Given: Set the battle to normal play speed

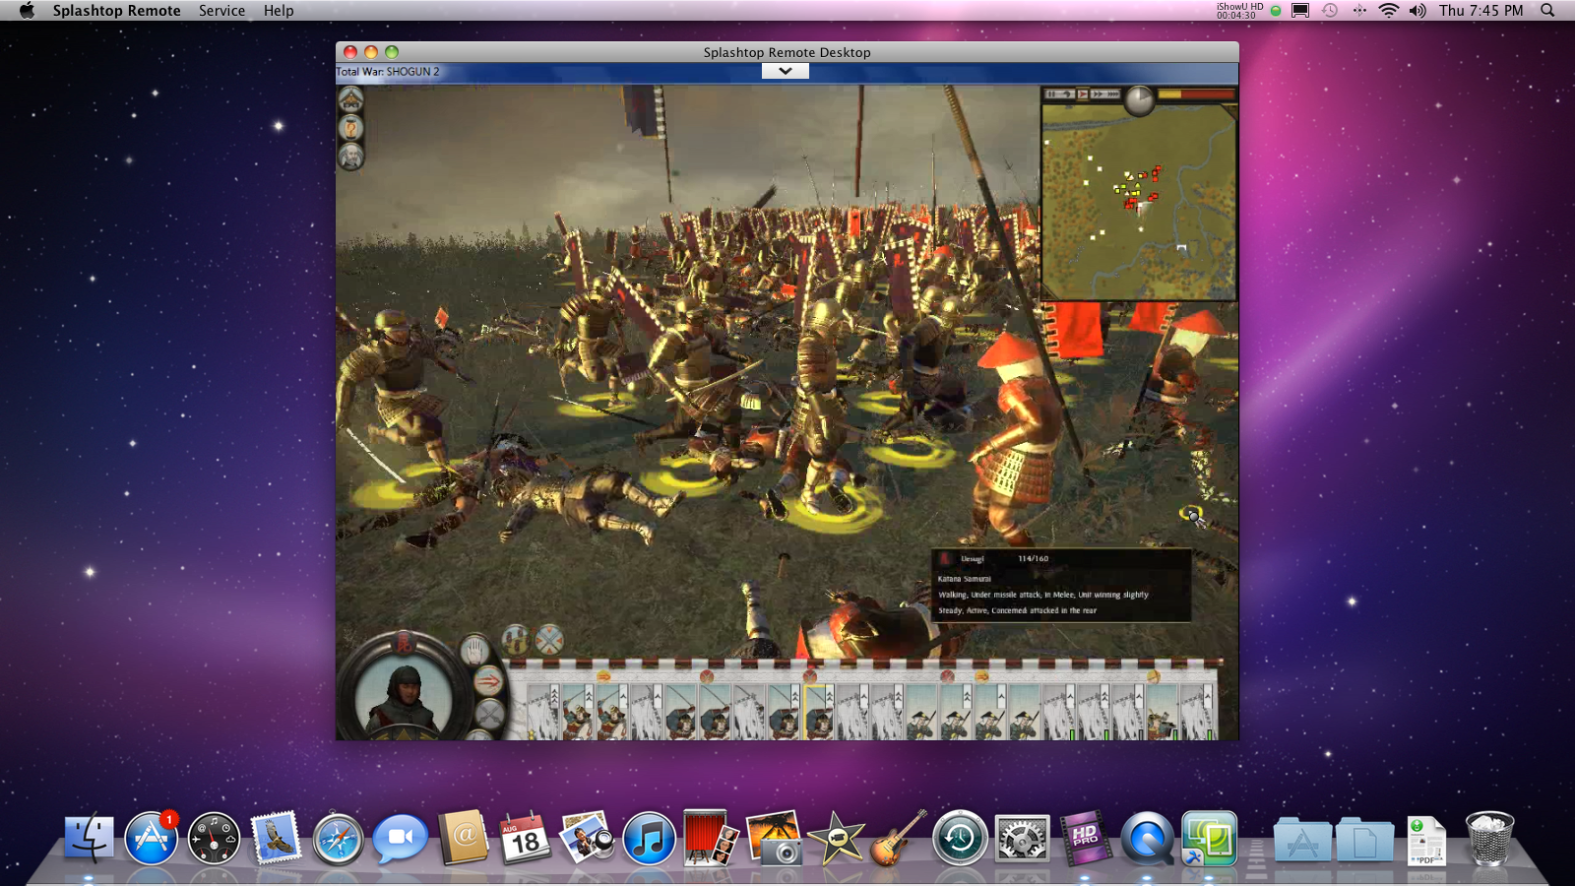Looking at the screenshot, I should pyautogui.click(x=1083, y=94).
